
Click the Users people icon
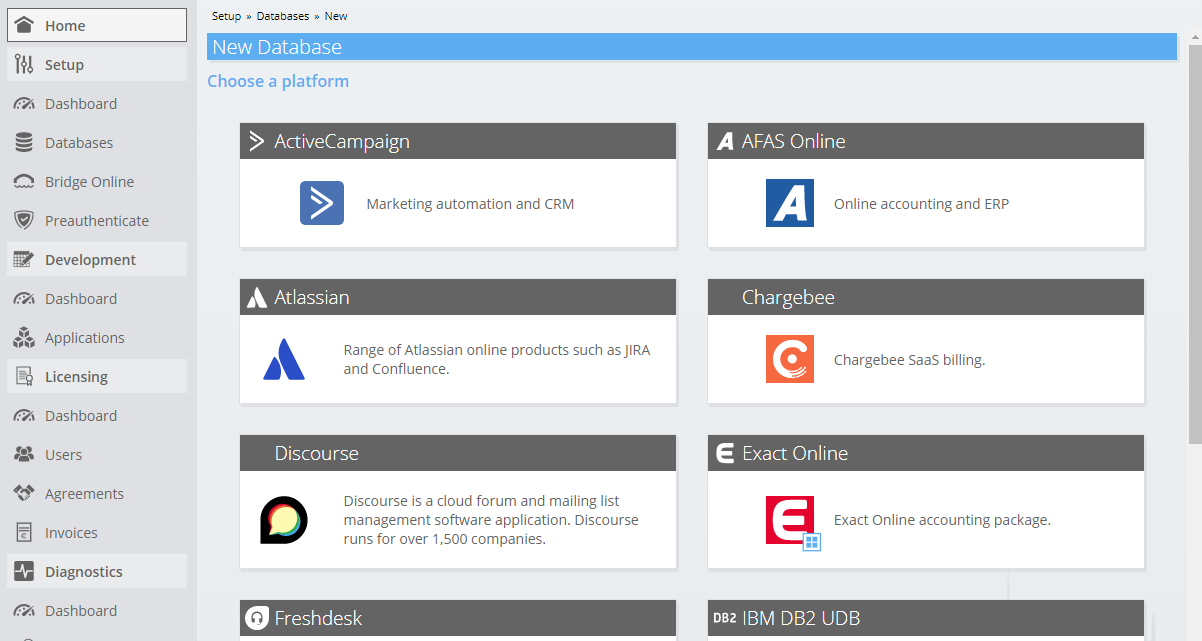[24, 454]
